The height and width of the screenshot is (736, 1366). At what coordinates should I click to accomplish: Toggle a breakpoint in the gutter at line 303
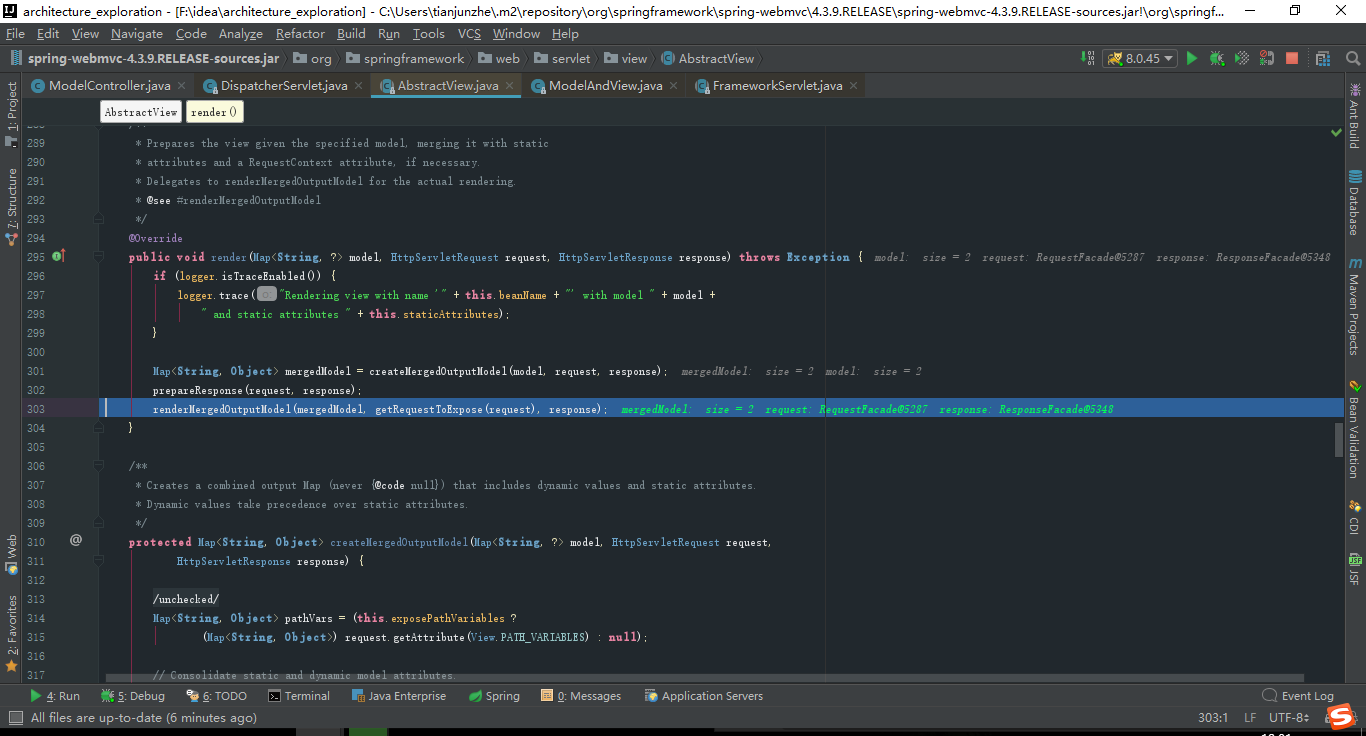pos(75,408)
